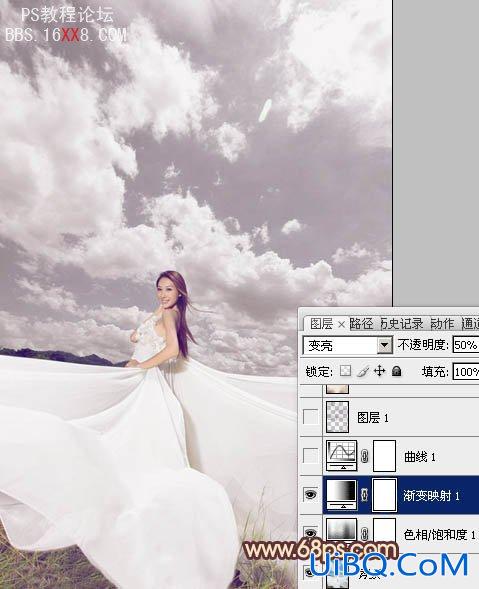Click the link icon on 色相/饱和度 1 layer
The width and height of the screenshot is (479, 589).
[364, 533]
